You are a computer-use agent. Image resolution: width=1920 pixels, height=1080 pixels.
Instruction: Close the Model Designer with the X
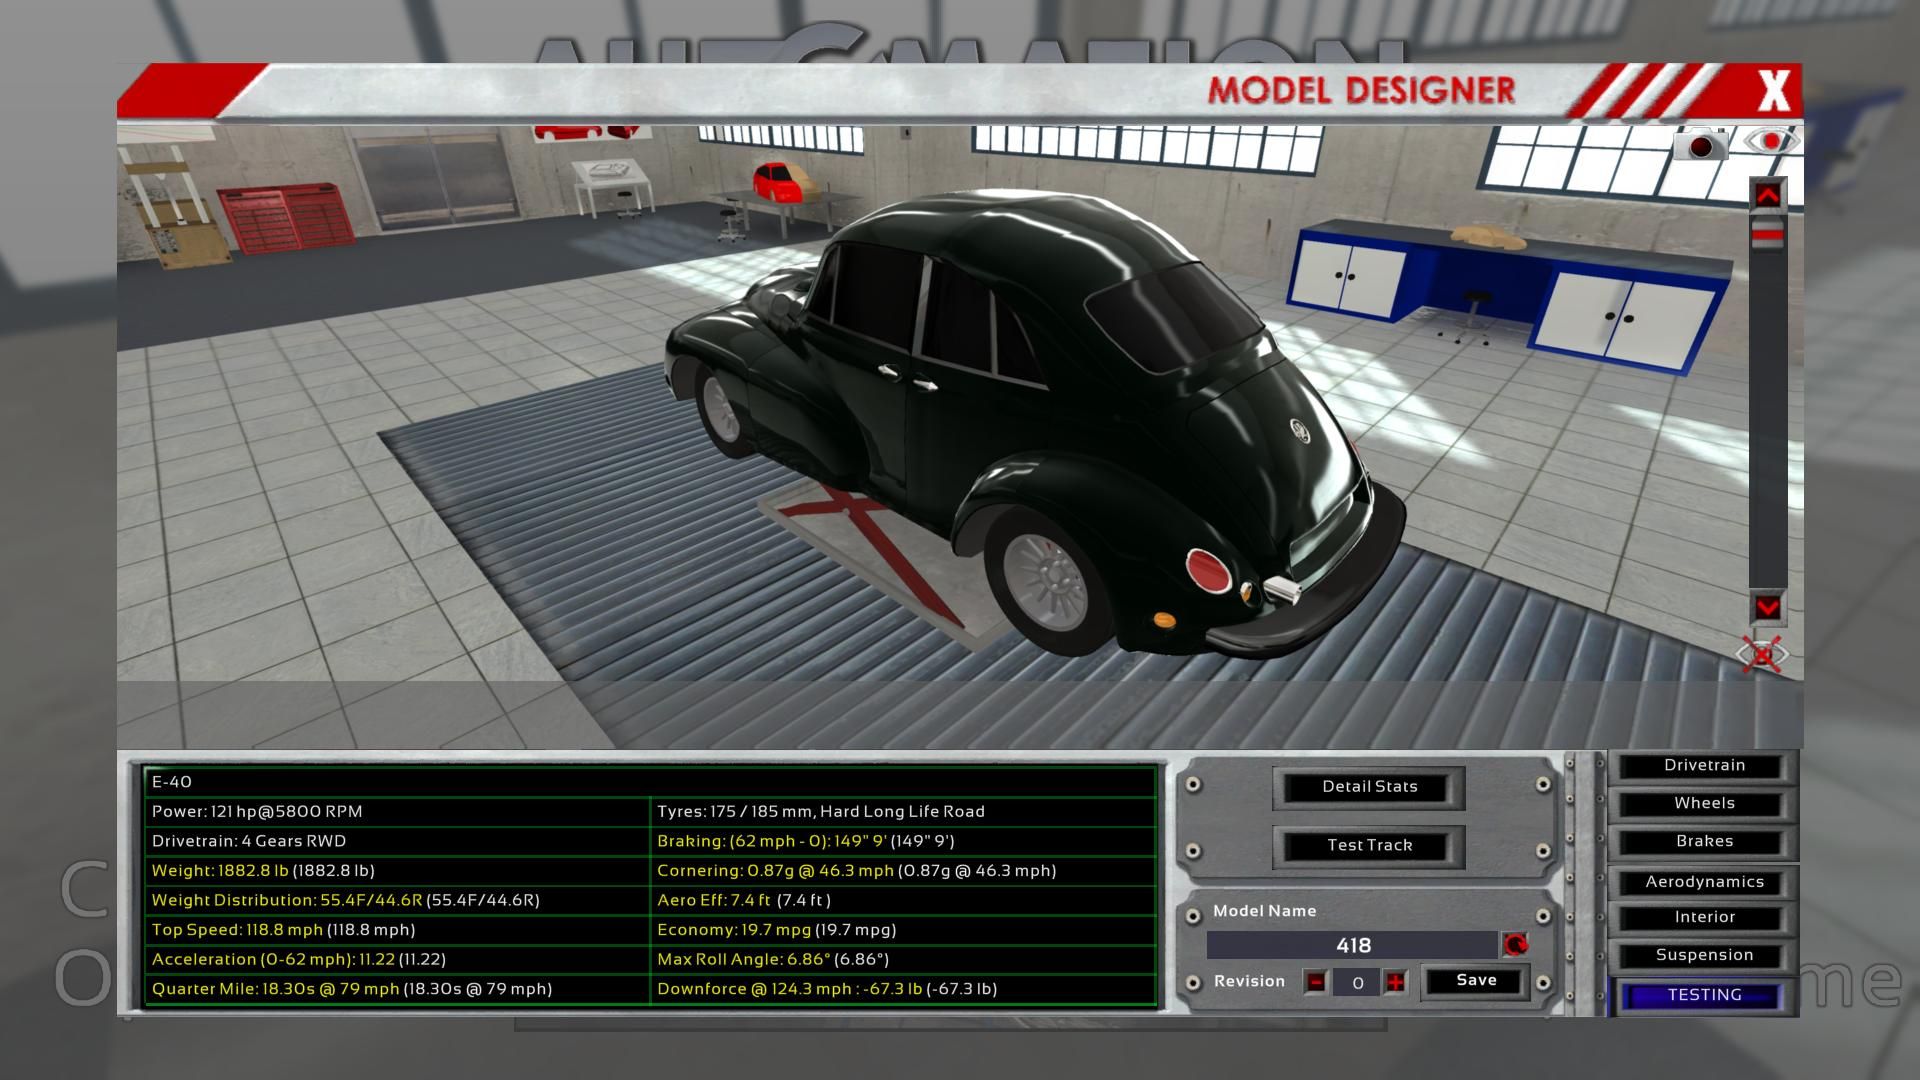[1773, 91]
